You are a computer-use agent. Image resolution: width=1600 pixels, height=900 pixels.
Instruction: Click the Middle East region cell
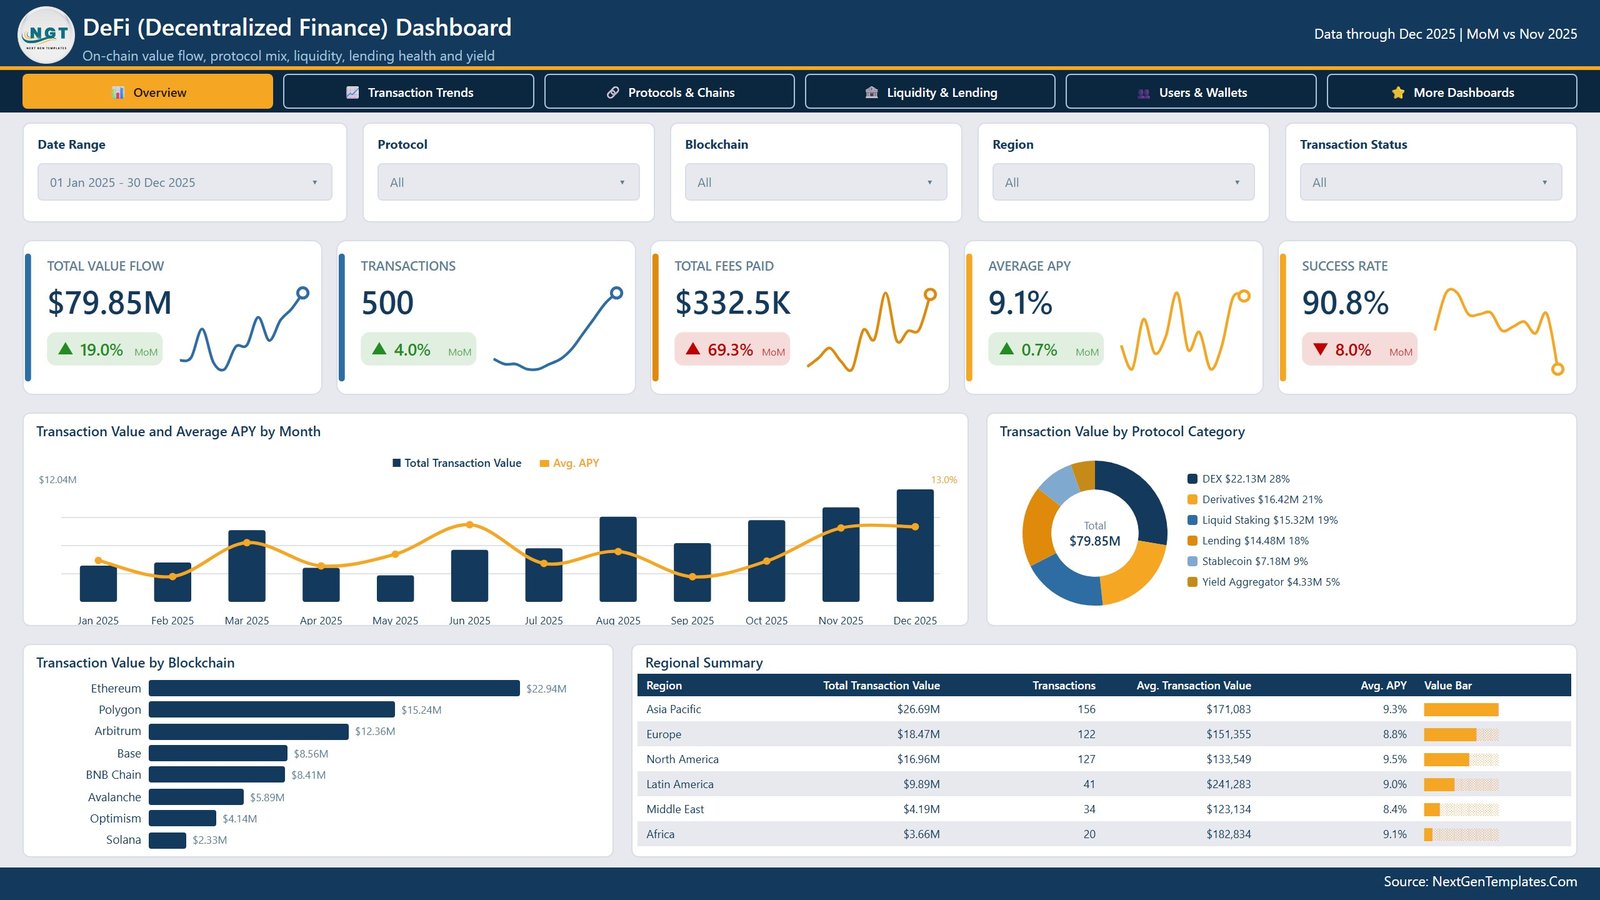(675, 809)
